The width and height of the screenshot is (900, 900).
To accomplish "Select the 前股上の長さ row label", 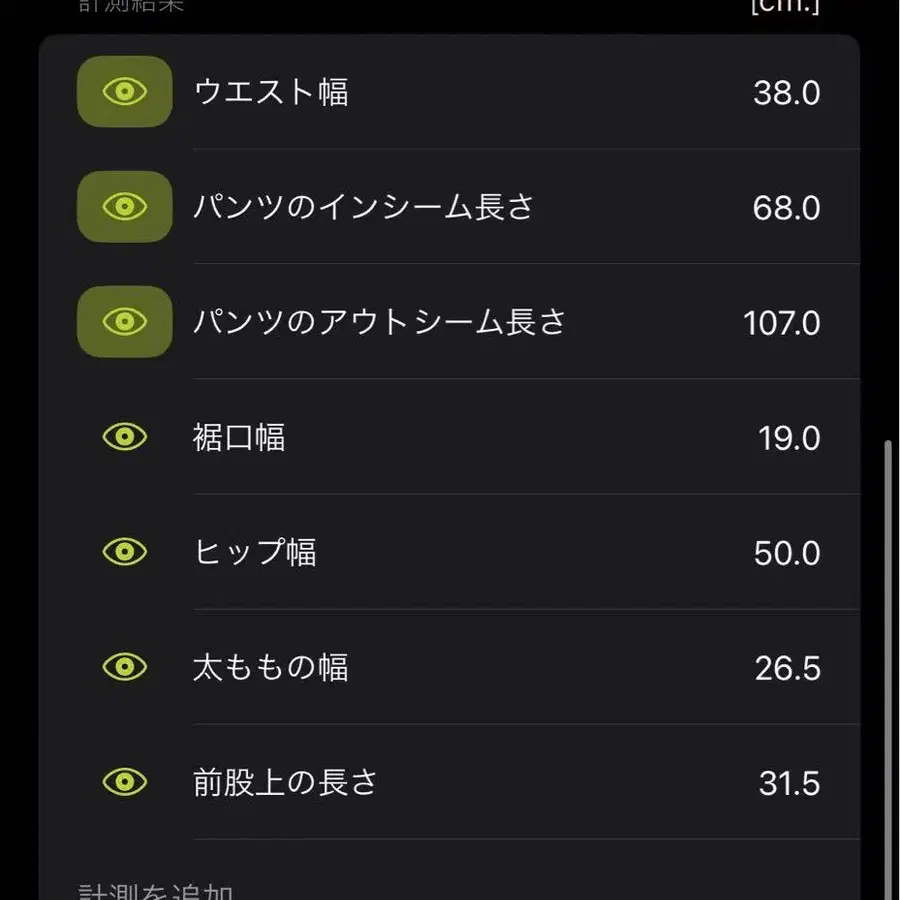I will point(286,783).
